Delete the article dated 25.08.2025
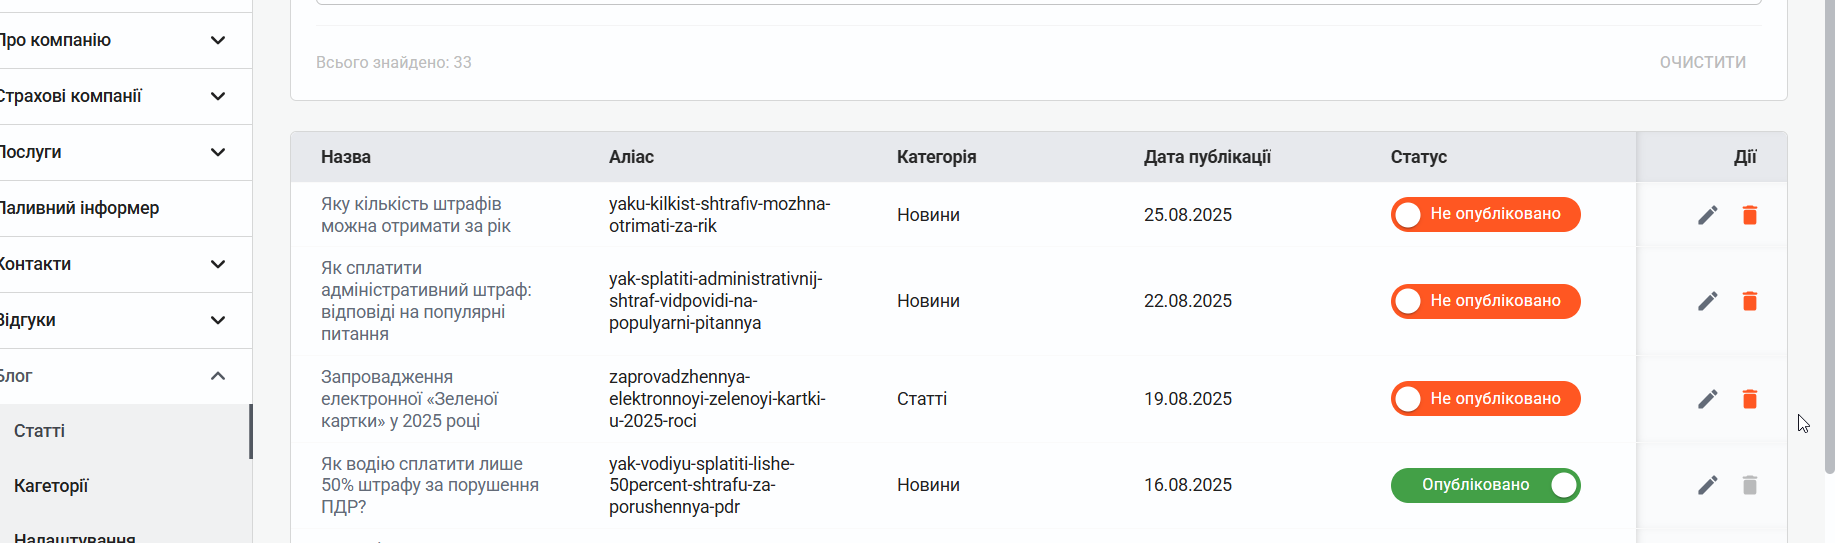Viewport: 1835px width, 543px height. click(1749, 215)
